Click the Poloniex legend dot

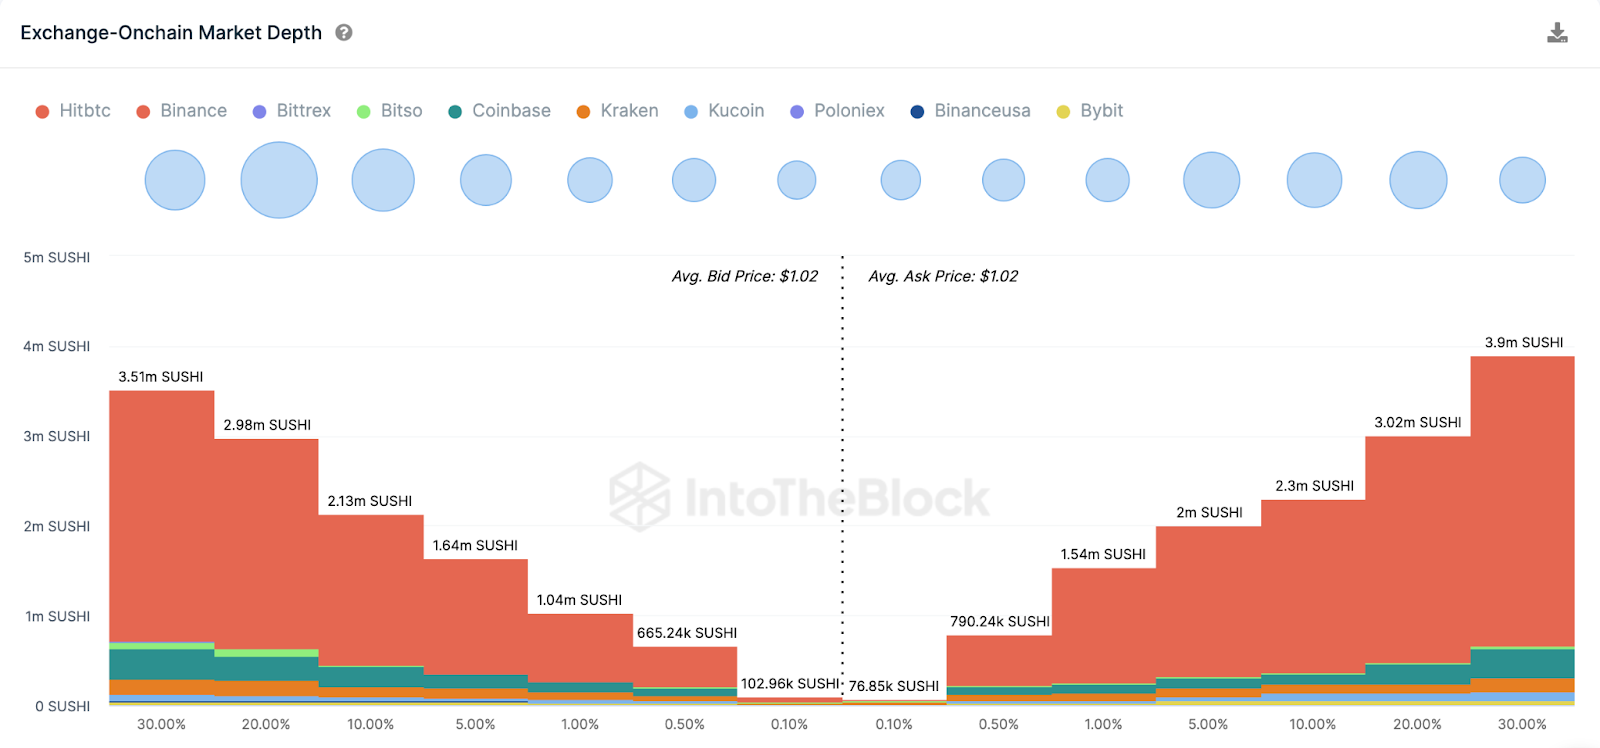click(797, 112)
